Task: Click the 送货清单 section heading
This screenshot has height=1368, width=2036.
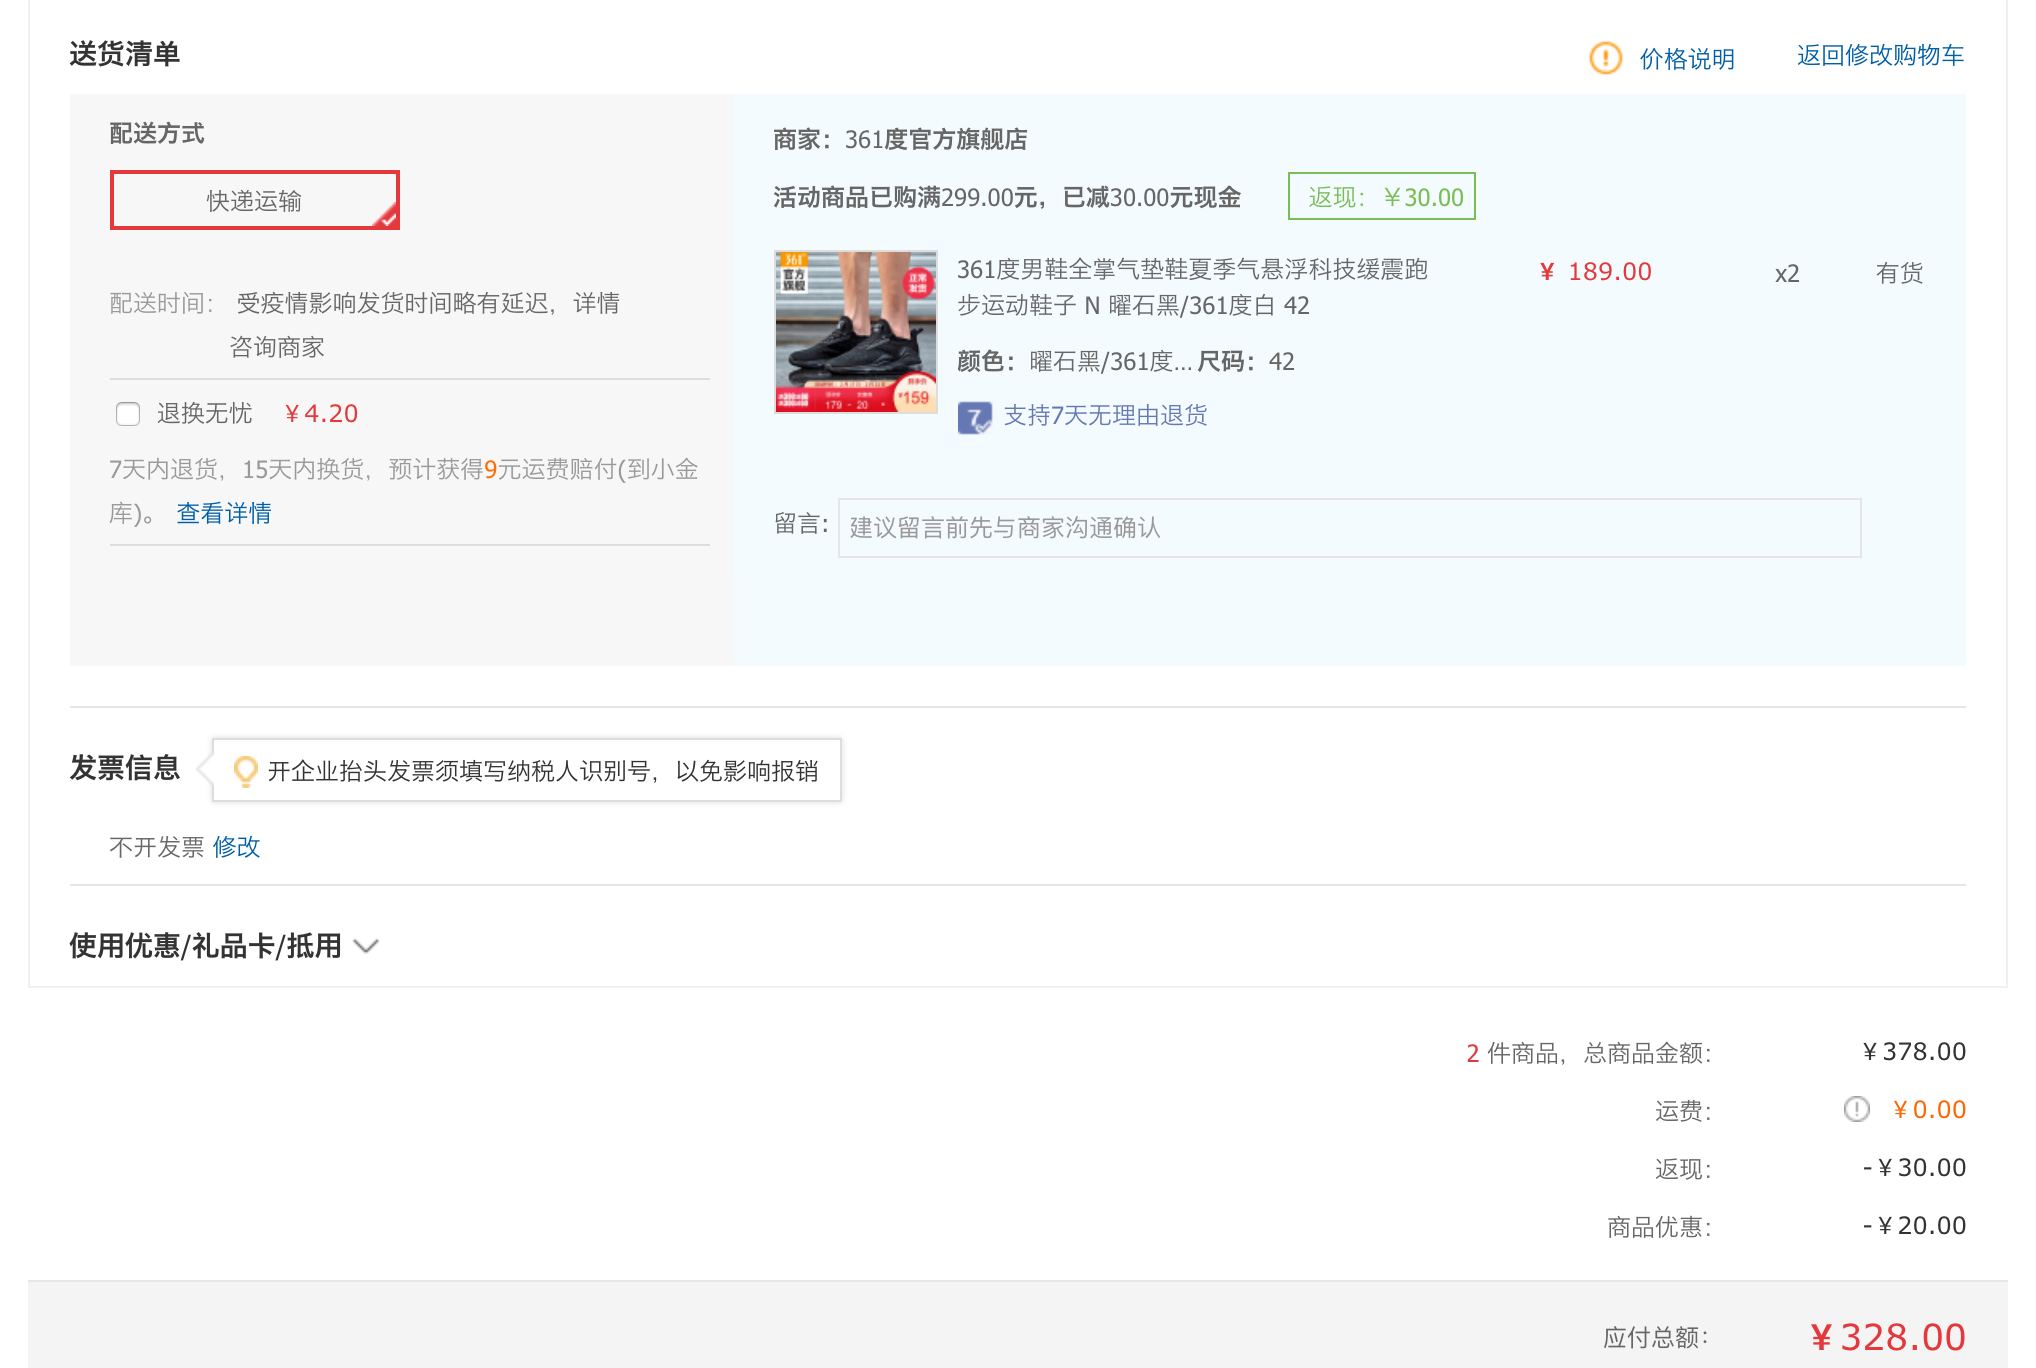Action: point(125,54)
